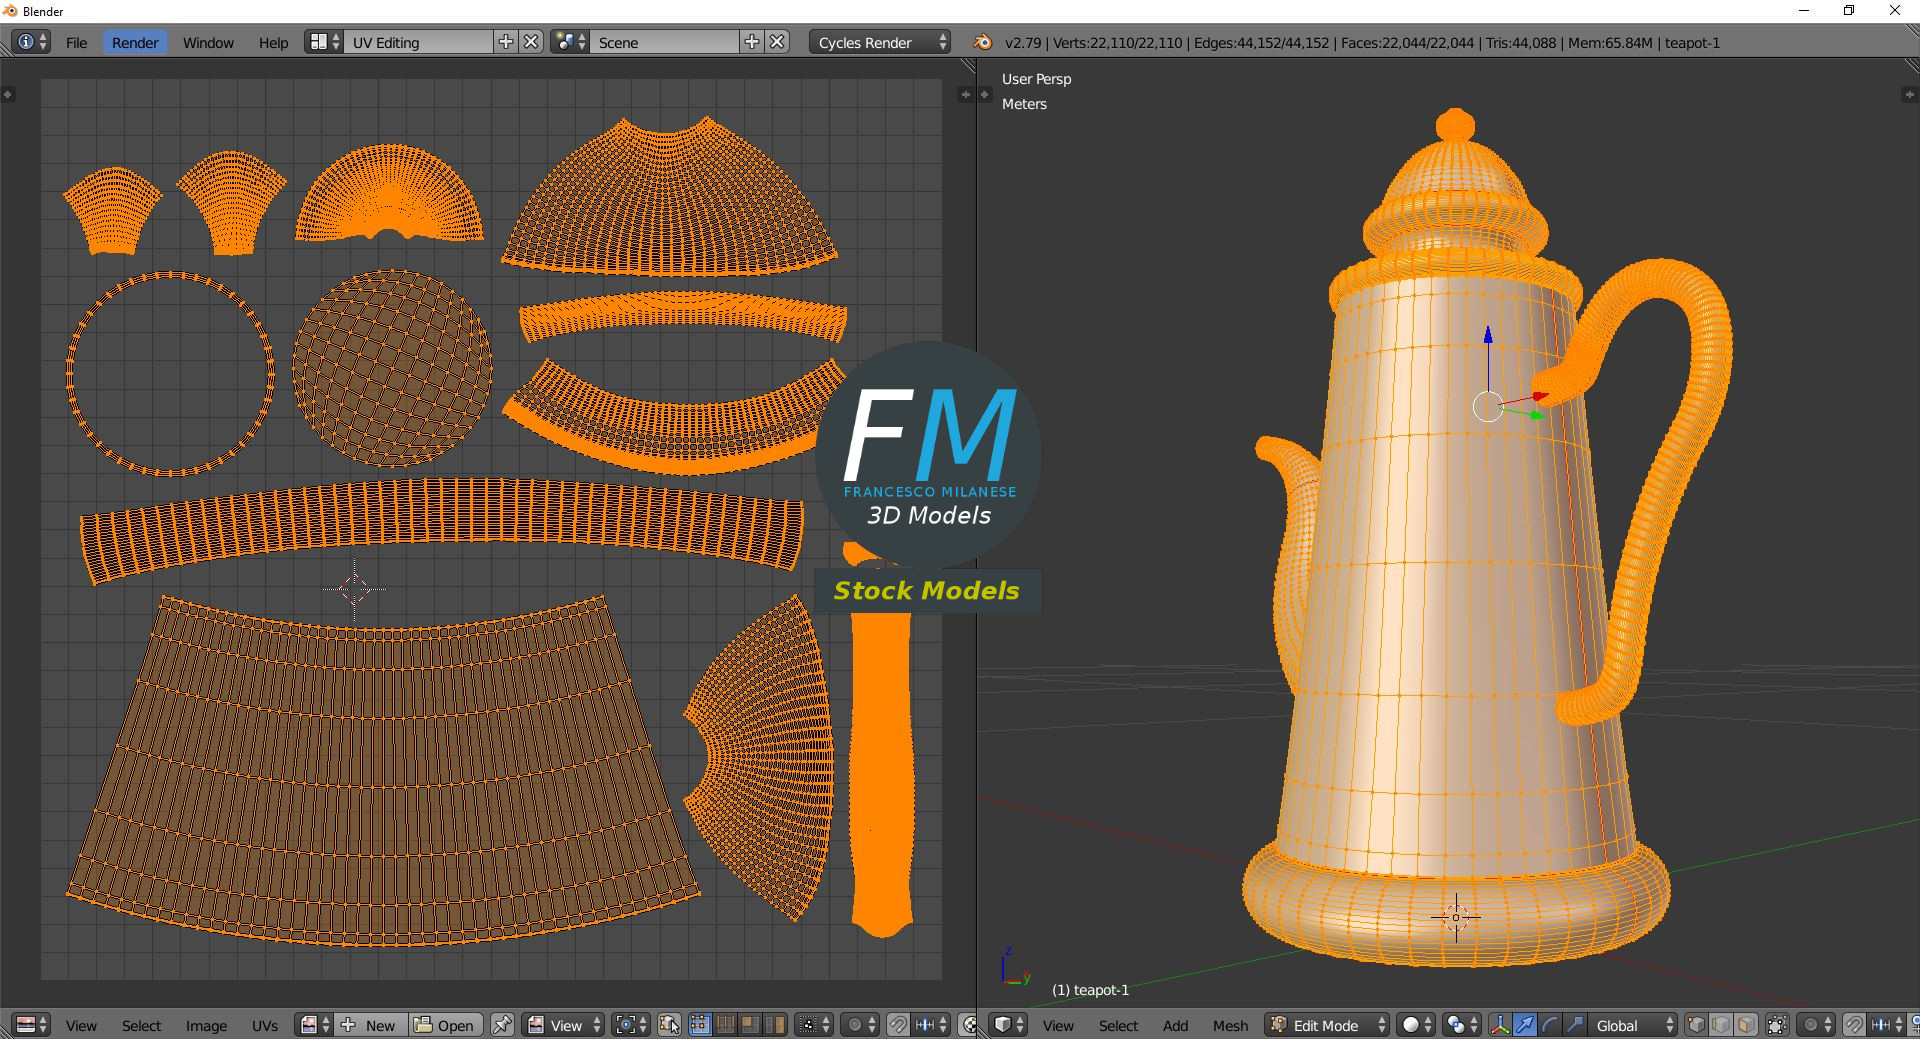Toggle limit selection to visible button
Viewport: 1920px width, 1039px height.
pos(1777,1025)
